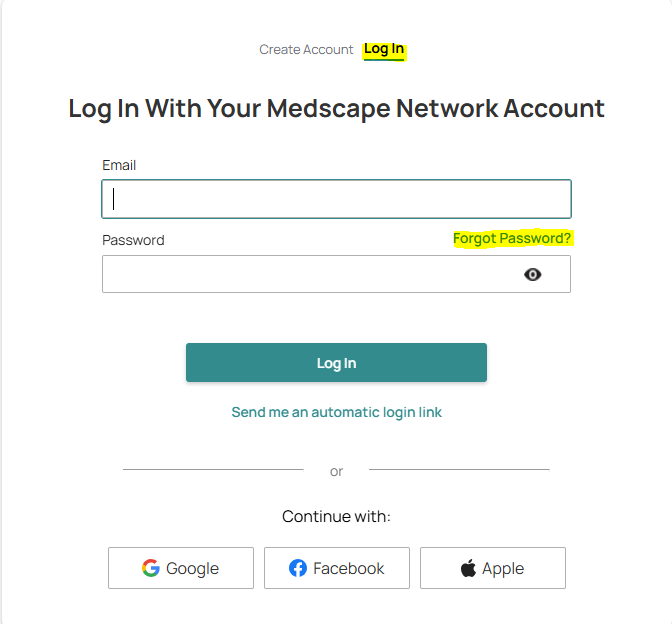Viewport: 672px width, 624px height.
Task: Click the Medscape Network Account heading
Action: (x=336, y=108)
